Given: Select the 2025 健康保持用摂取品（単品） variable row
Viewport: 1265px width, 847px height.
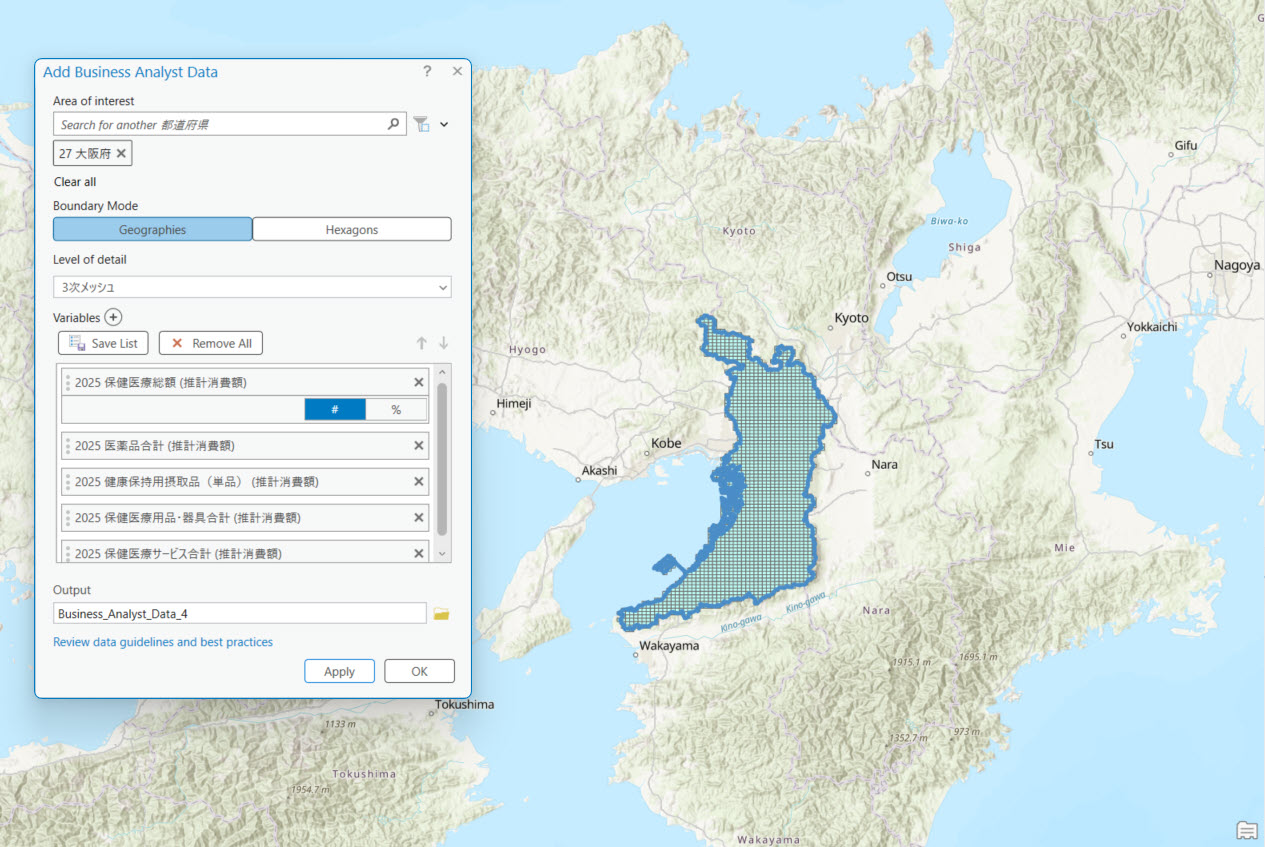Looking at the screenshot, I should (x=245, y=482).
